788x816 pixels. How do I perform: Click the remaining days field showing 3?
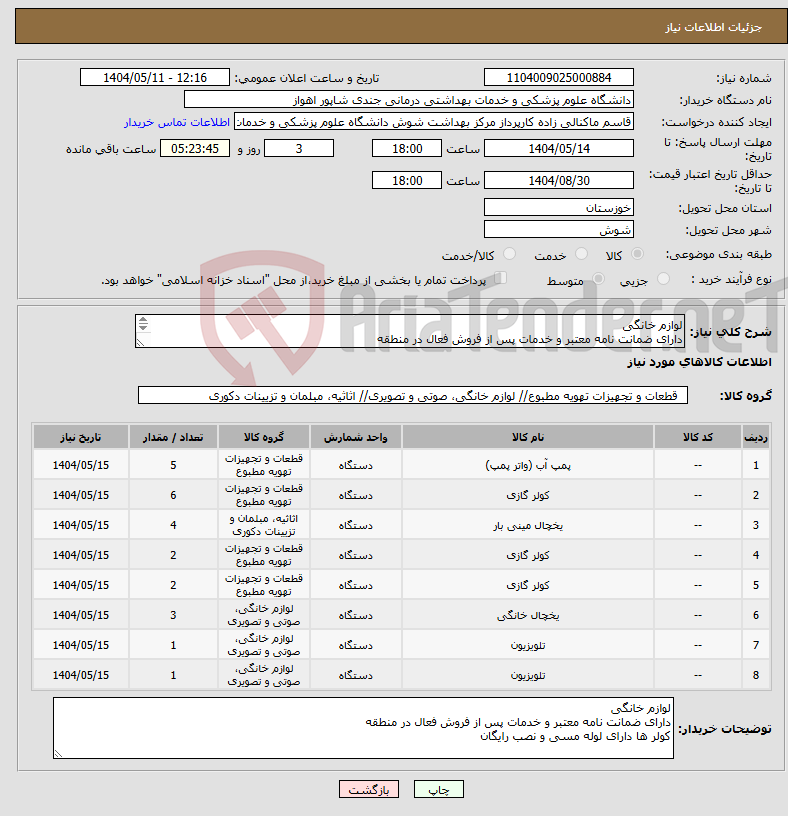[299, 148]
